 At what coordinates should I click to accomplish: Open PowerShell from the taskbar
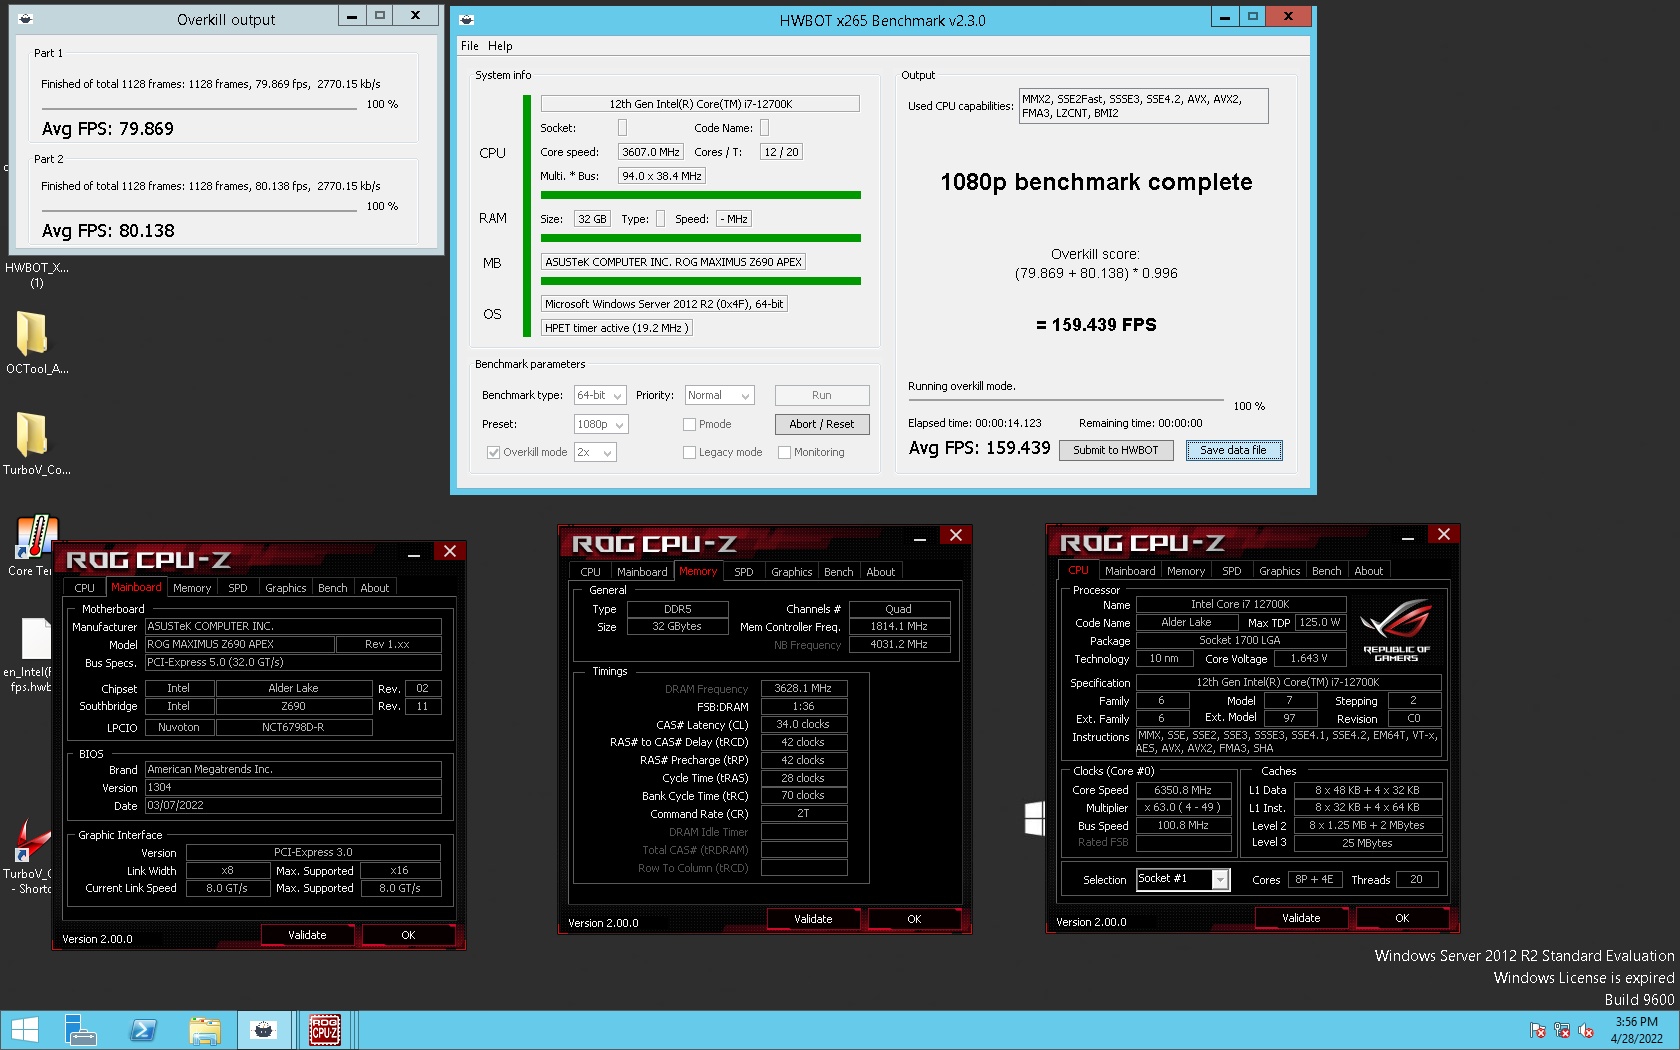[142, 1030]
